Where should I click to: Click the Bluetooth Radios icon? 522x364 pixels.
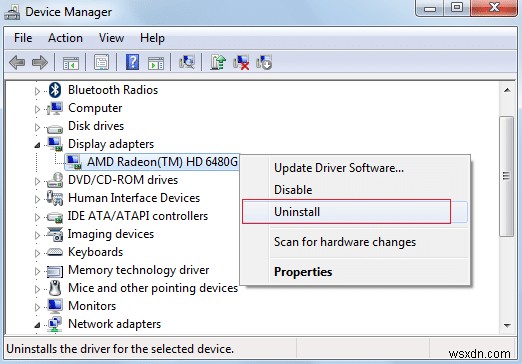tap(55, 90)
